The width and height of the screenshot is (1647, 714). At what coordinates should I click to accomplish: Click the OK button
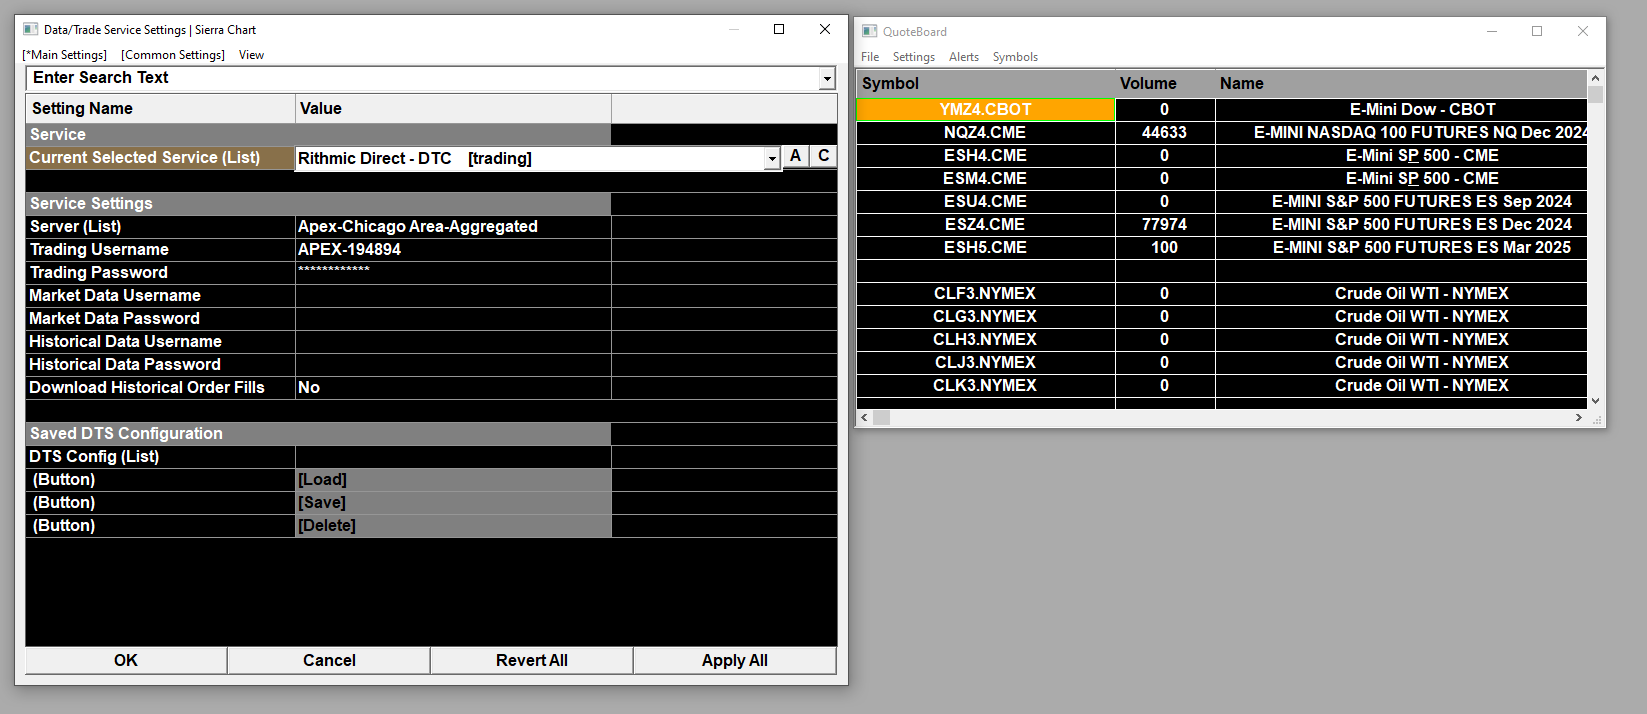126,660
